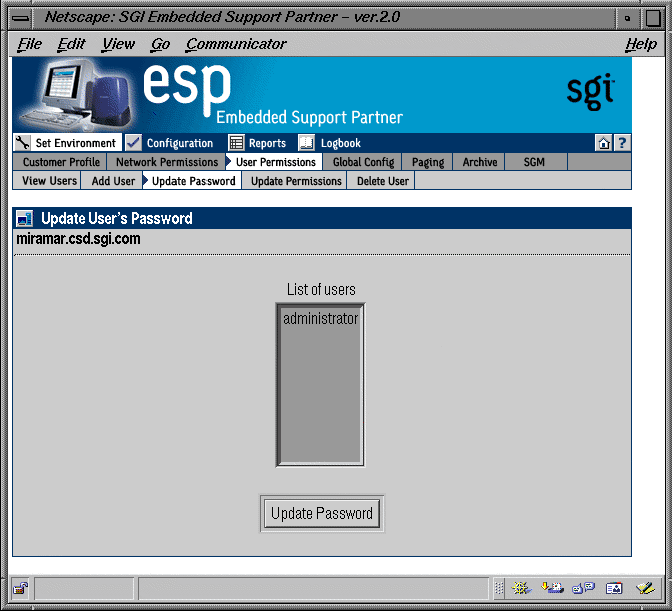Click the Set Environment wrench icon
The width and height of the screenshot is (672, 611).
coord(22,142)
